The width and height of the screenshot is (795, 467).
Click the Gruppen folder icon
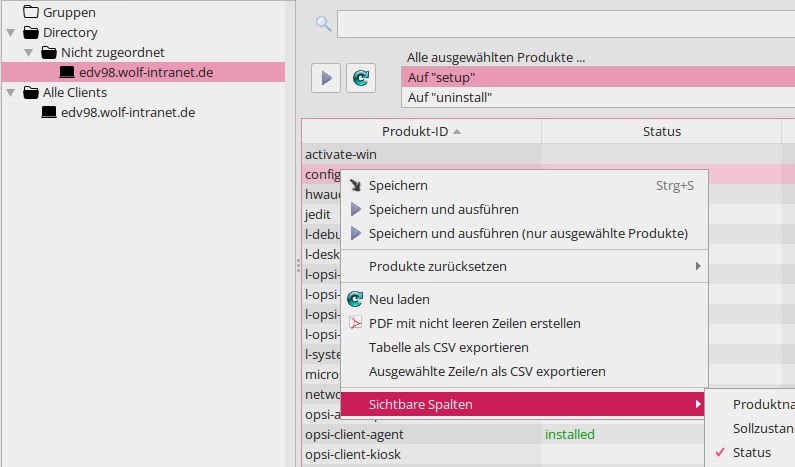pyautogui.click(x=31, y=12)
